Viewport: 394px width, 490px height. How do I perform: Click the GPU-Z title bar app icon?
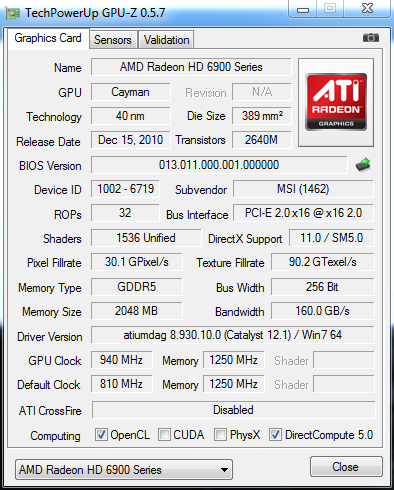click(13, 13)
